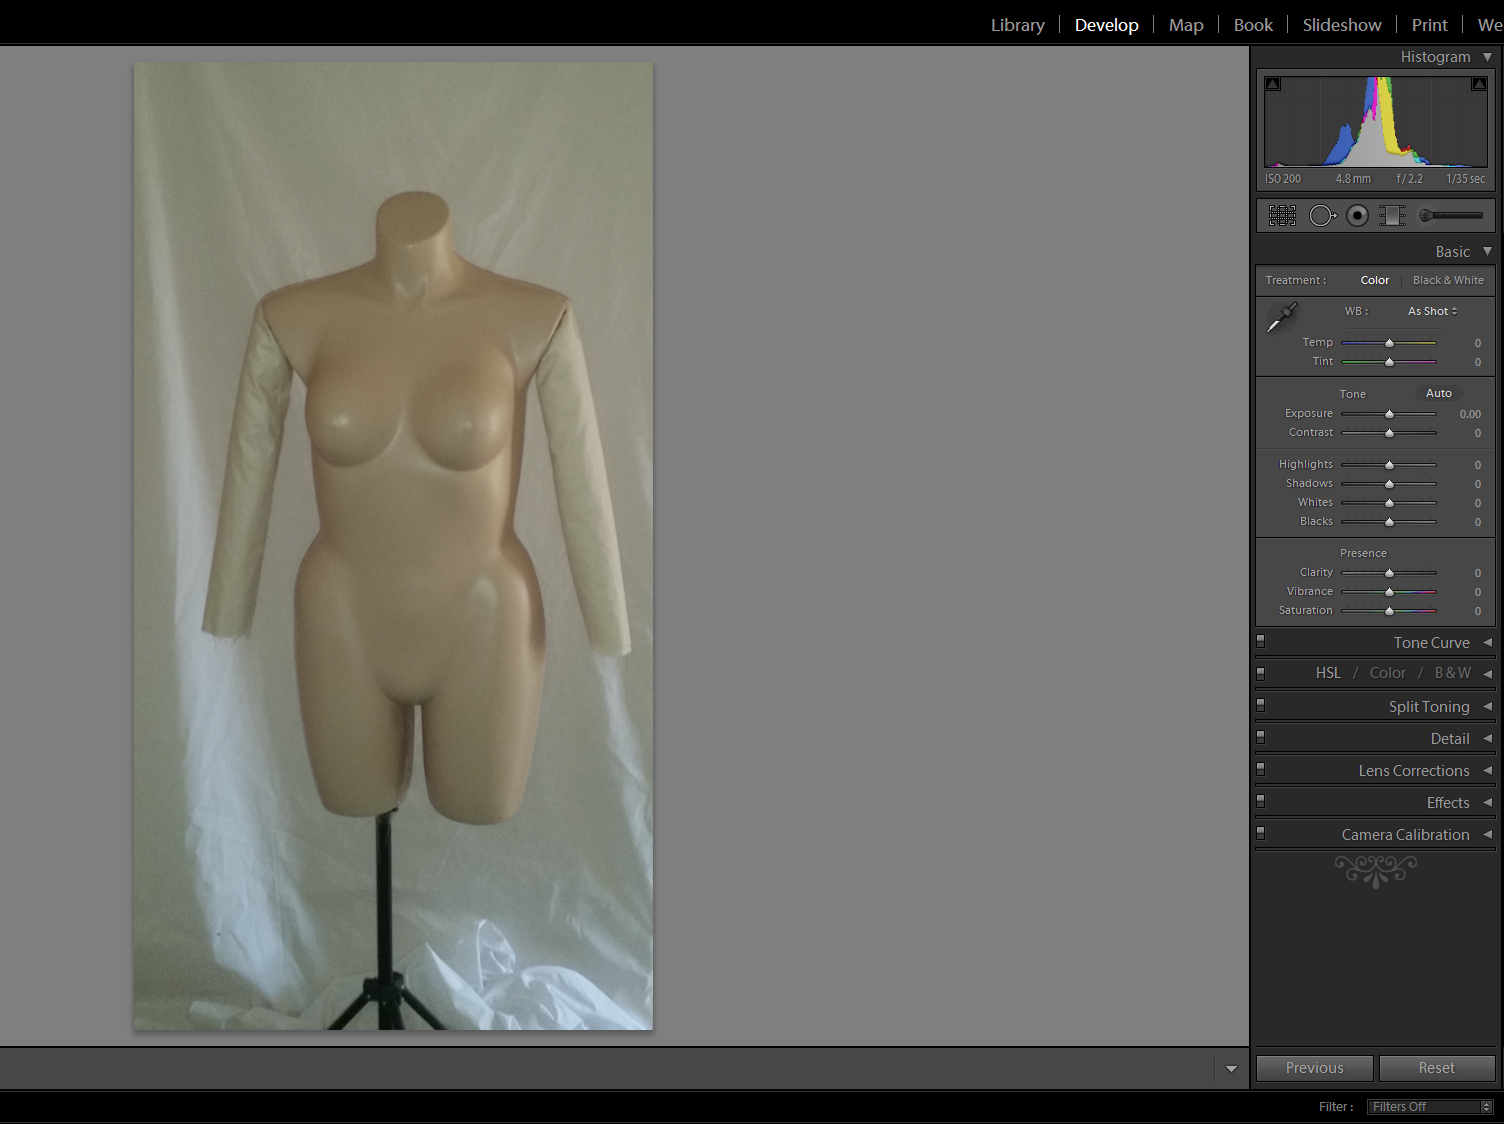Expand the Camera Calibration panel

click(1488, 834)
